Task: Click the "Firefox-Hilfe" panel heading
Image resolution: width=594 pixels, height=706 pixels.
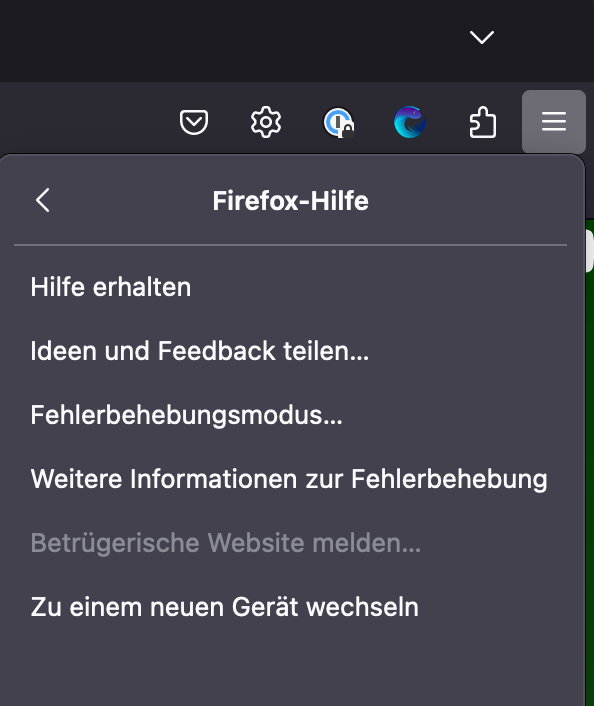Action: (290, 201)
